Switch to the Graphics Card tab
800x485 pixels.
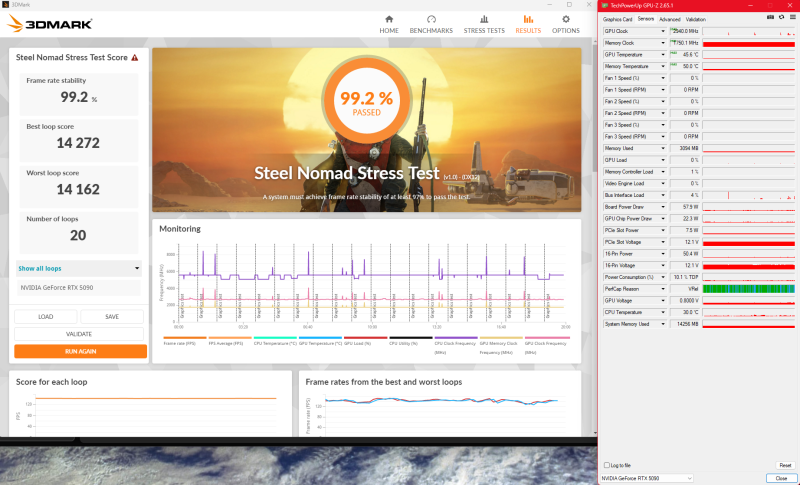pyautogui.click(x=617, y=19)
